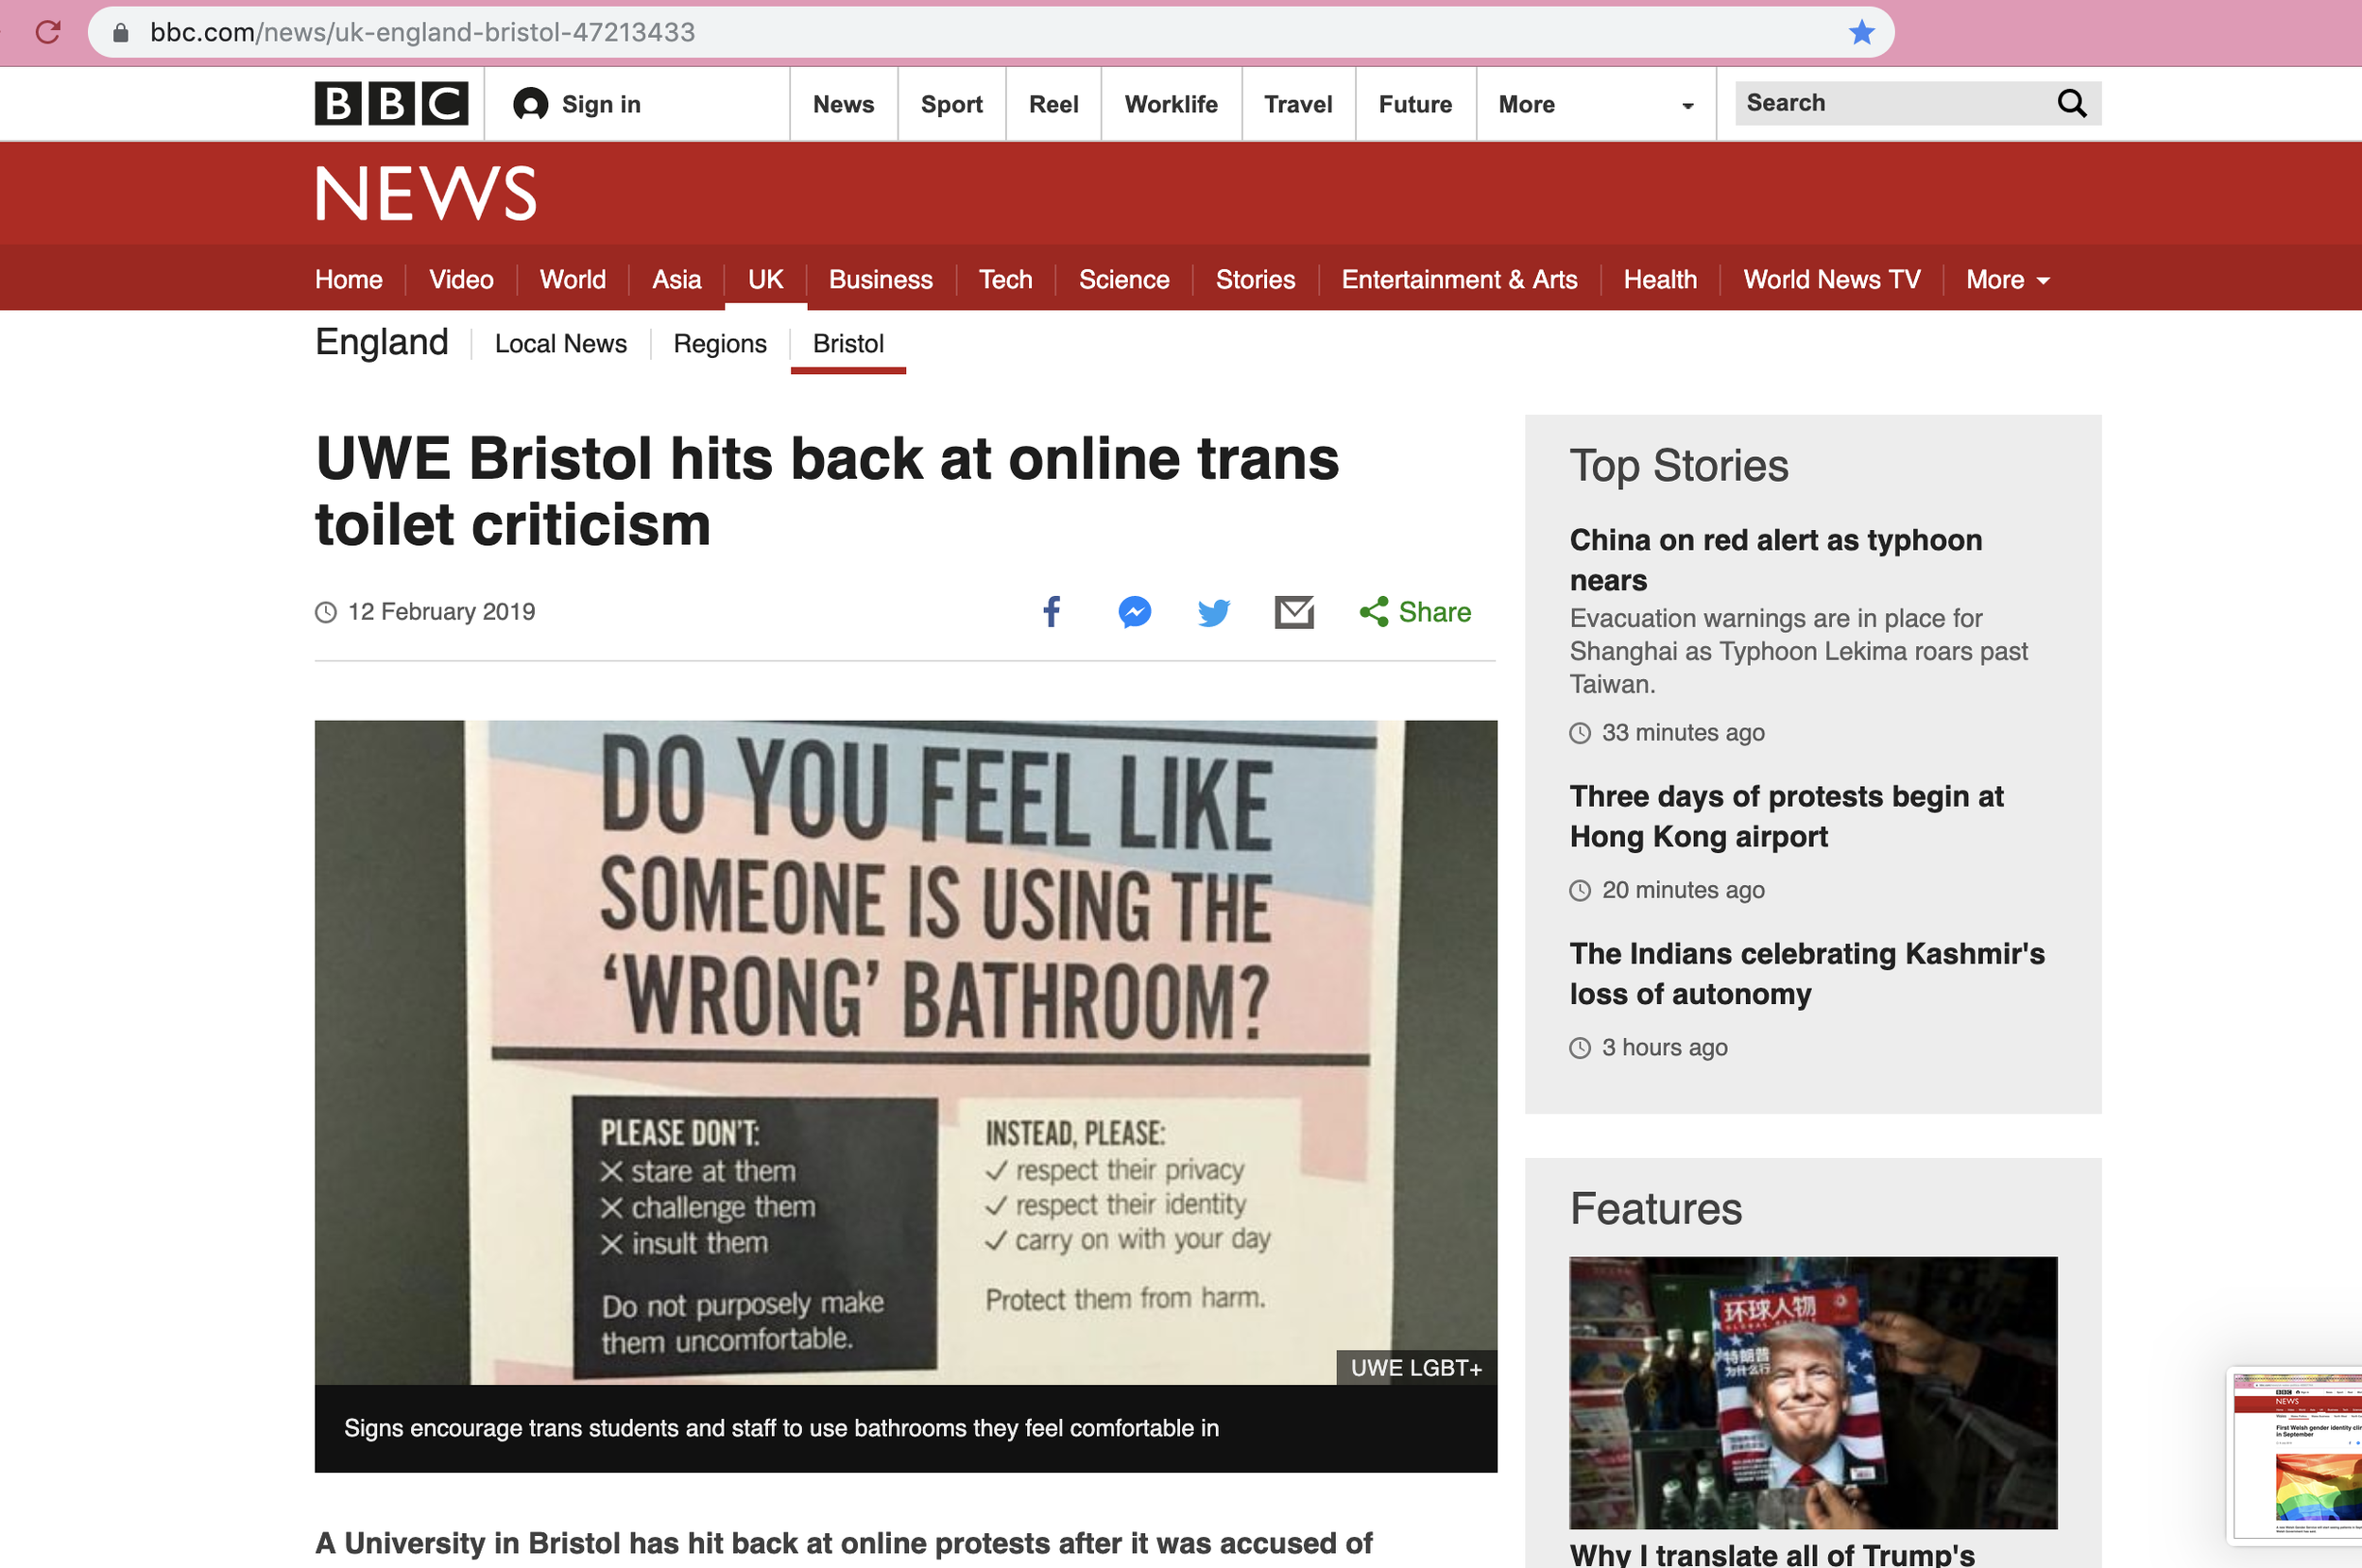Click the bathroom sign article image

click(905, 1052)
